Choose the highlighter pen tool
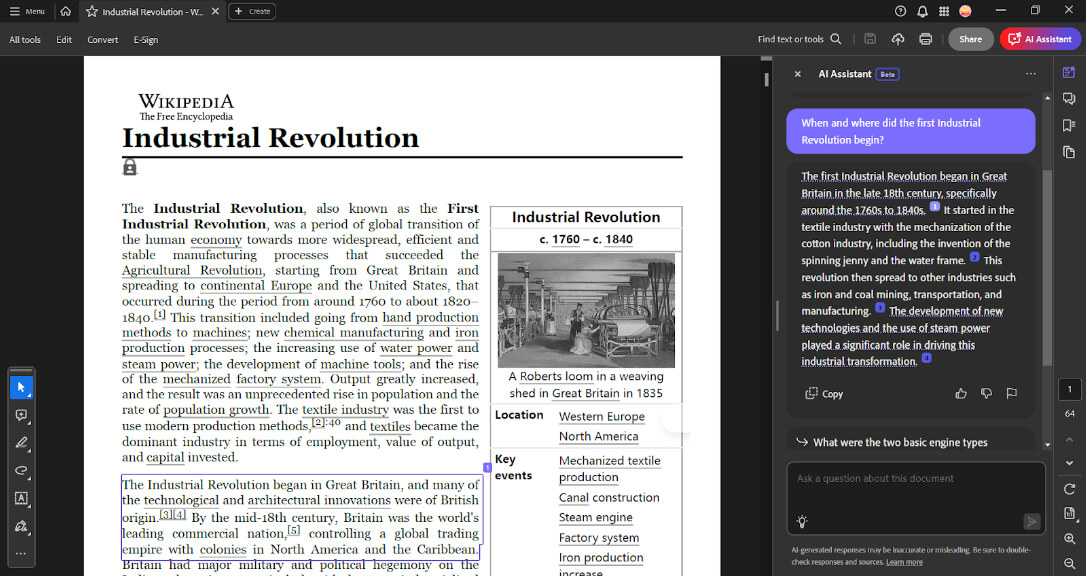This screenshot has width=1086, height=577. [x=21, y=443]
